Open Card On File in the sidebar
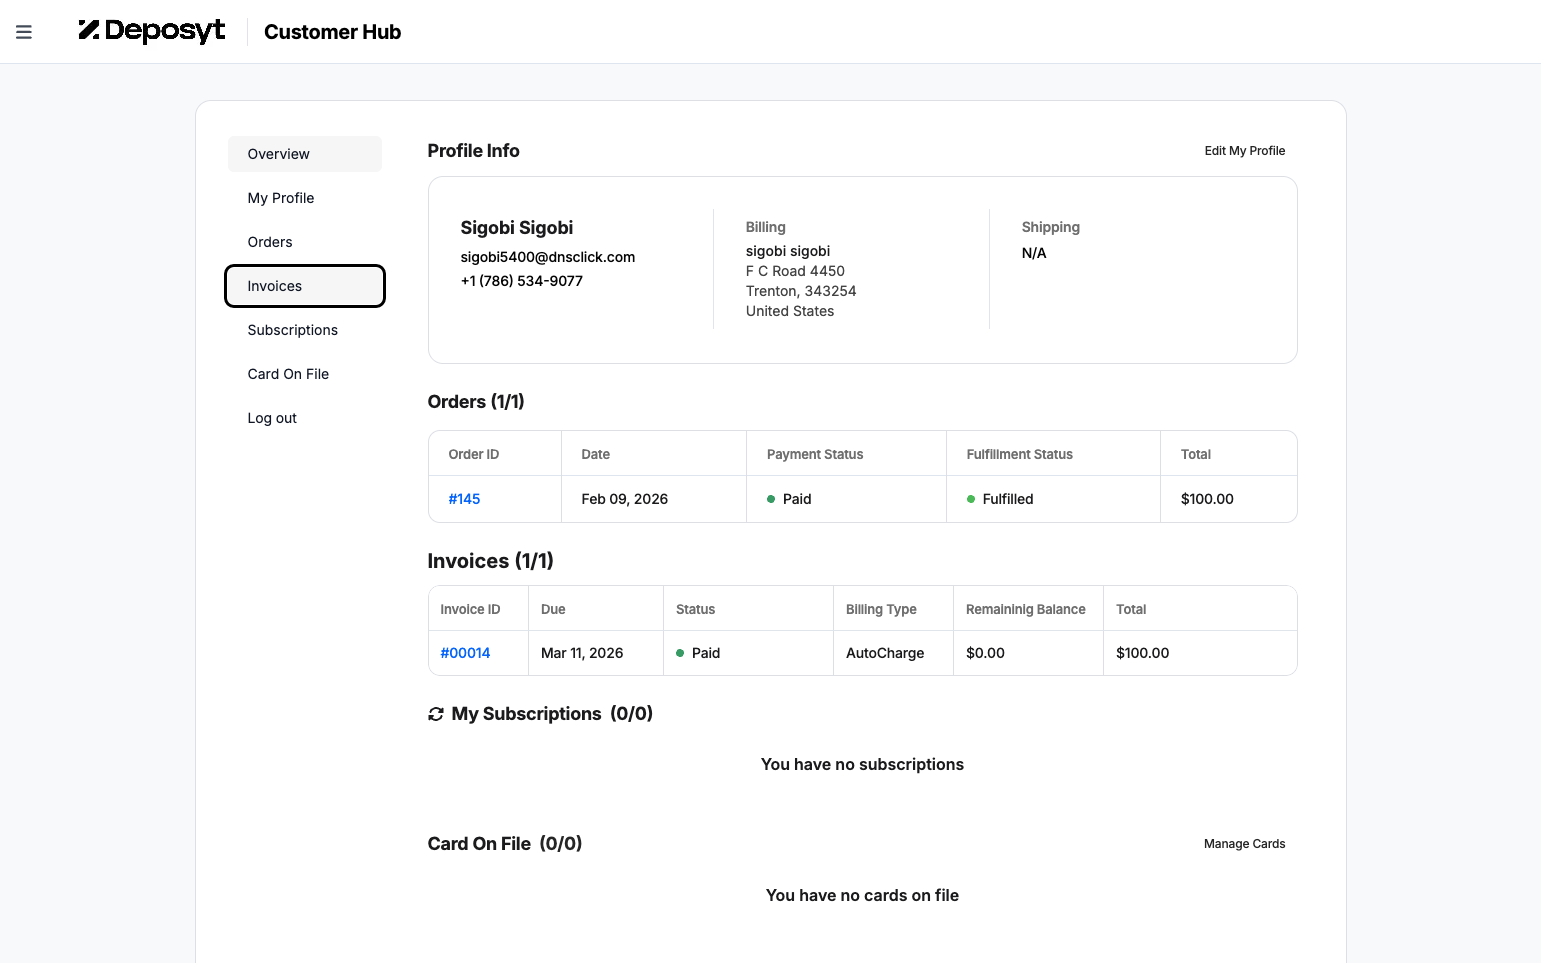The width and height of the screenshot is (1541, 963). point(305,374)
